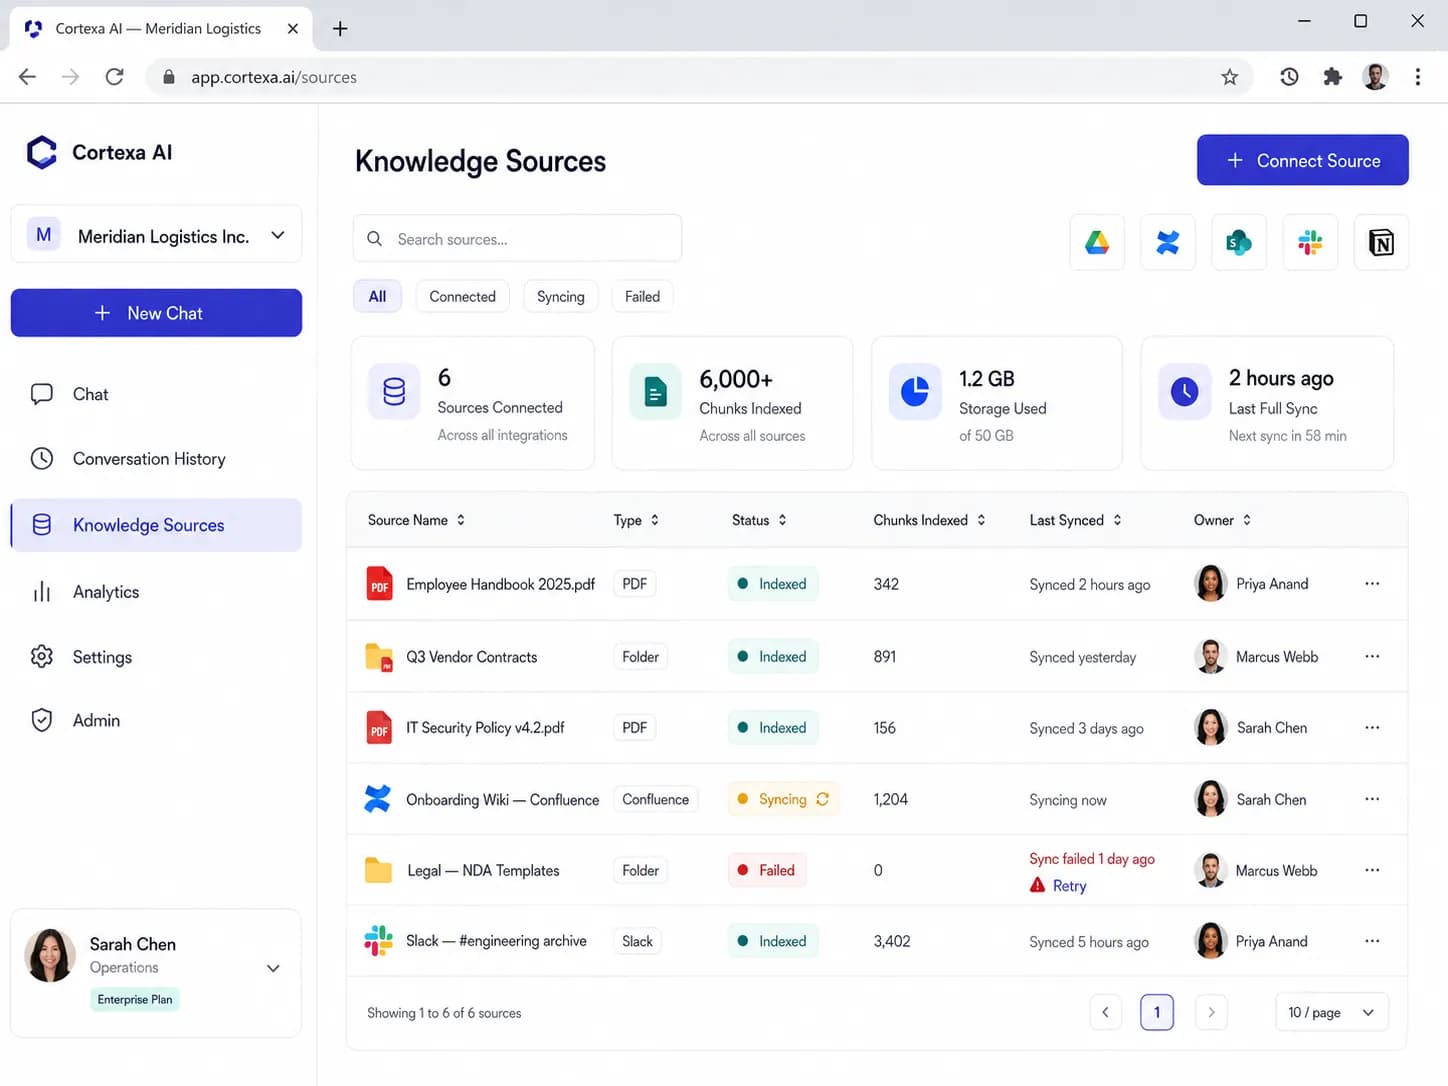Screen dimensions: 1448x1086
Task: Open row menu for Employee Handbook 2025.pdf
Action: coord(1372,584)
